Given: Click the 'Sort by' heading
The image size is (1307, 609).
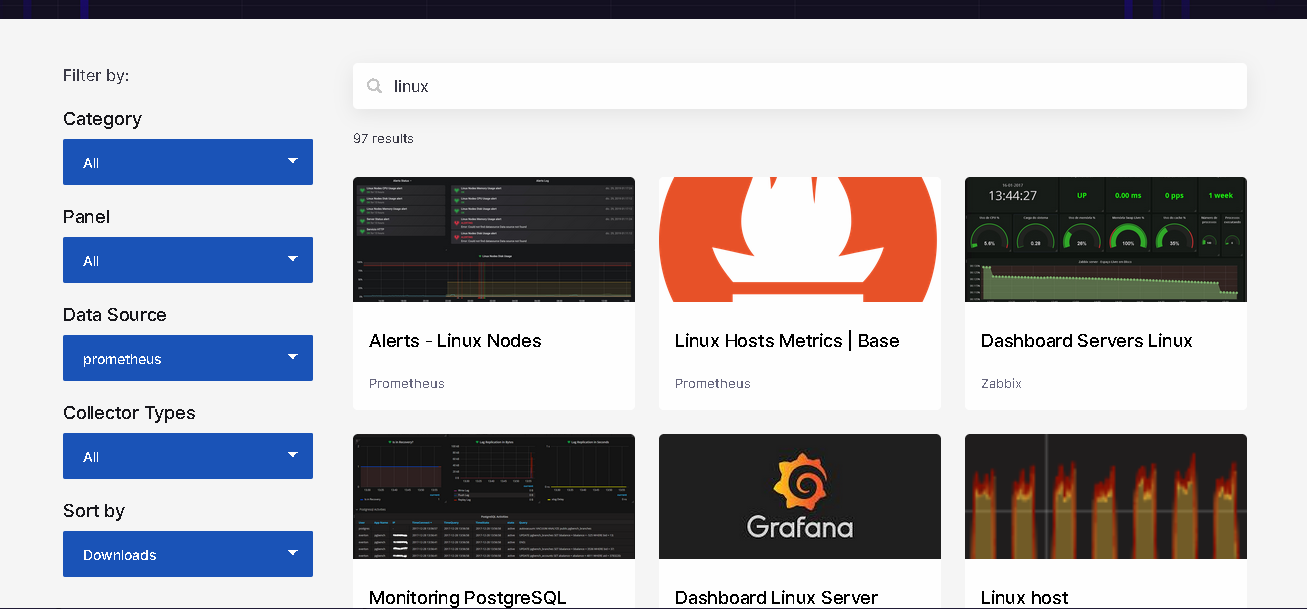Looking at the screenshot, I should pyautogui.click(x=94, y=511).
